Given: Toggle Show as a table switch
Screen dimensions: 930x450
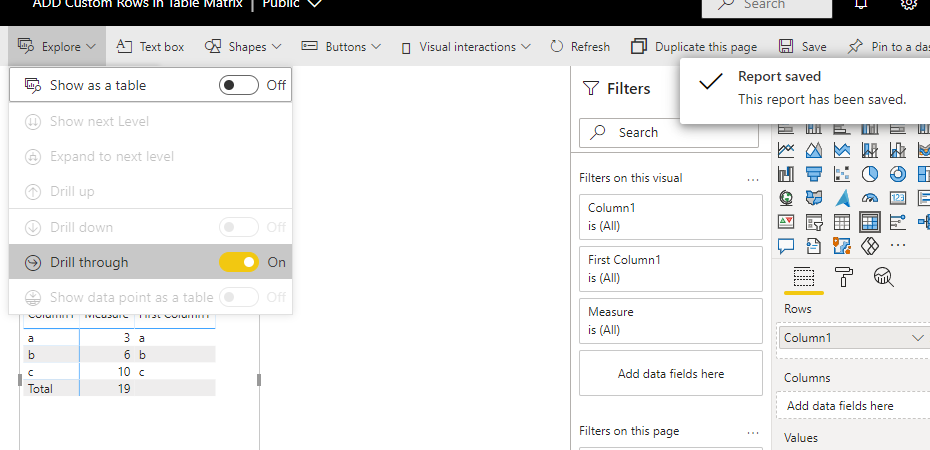Looking at the screenshot, I should coord(238,85).
